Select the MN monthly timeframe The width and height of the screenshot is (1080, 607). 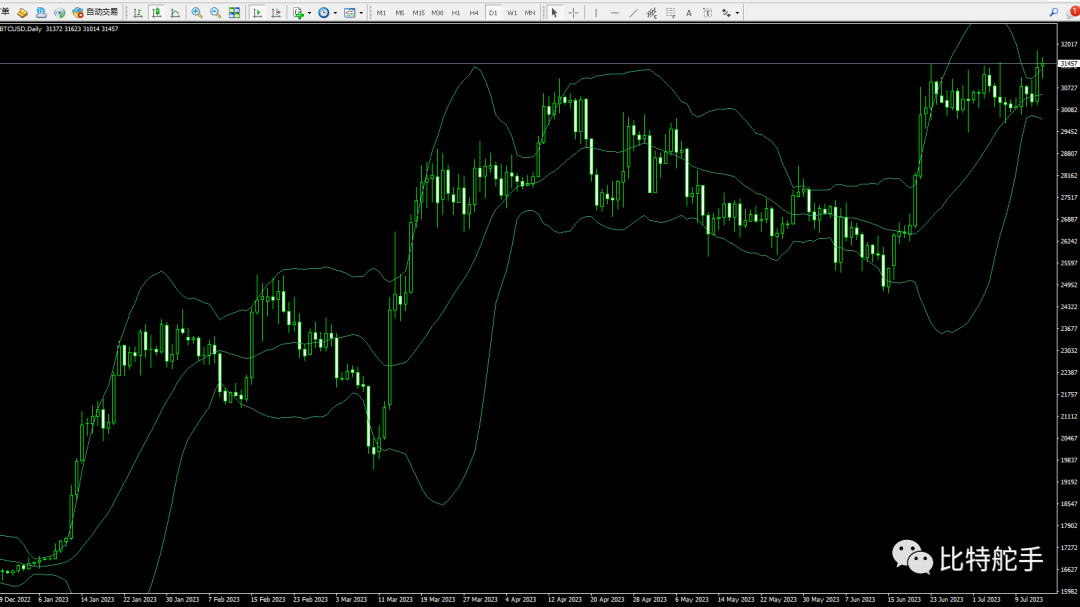[x=530, y=12]
